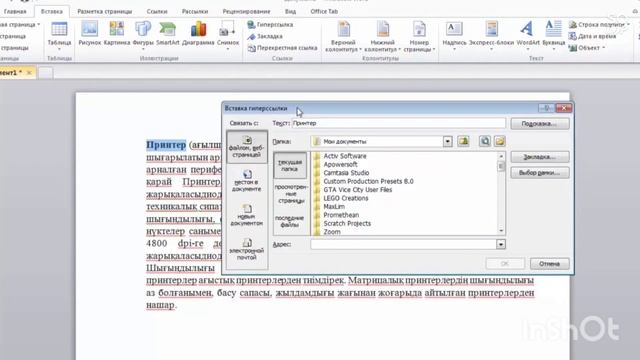The width and height of the screenshot is (640, 360).
Task: Cancel the hyperlink dialog with Отмена
Action: [x=549, y=264]
